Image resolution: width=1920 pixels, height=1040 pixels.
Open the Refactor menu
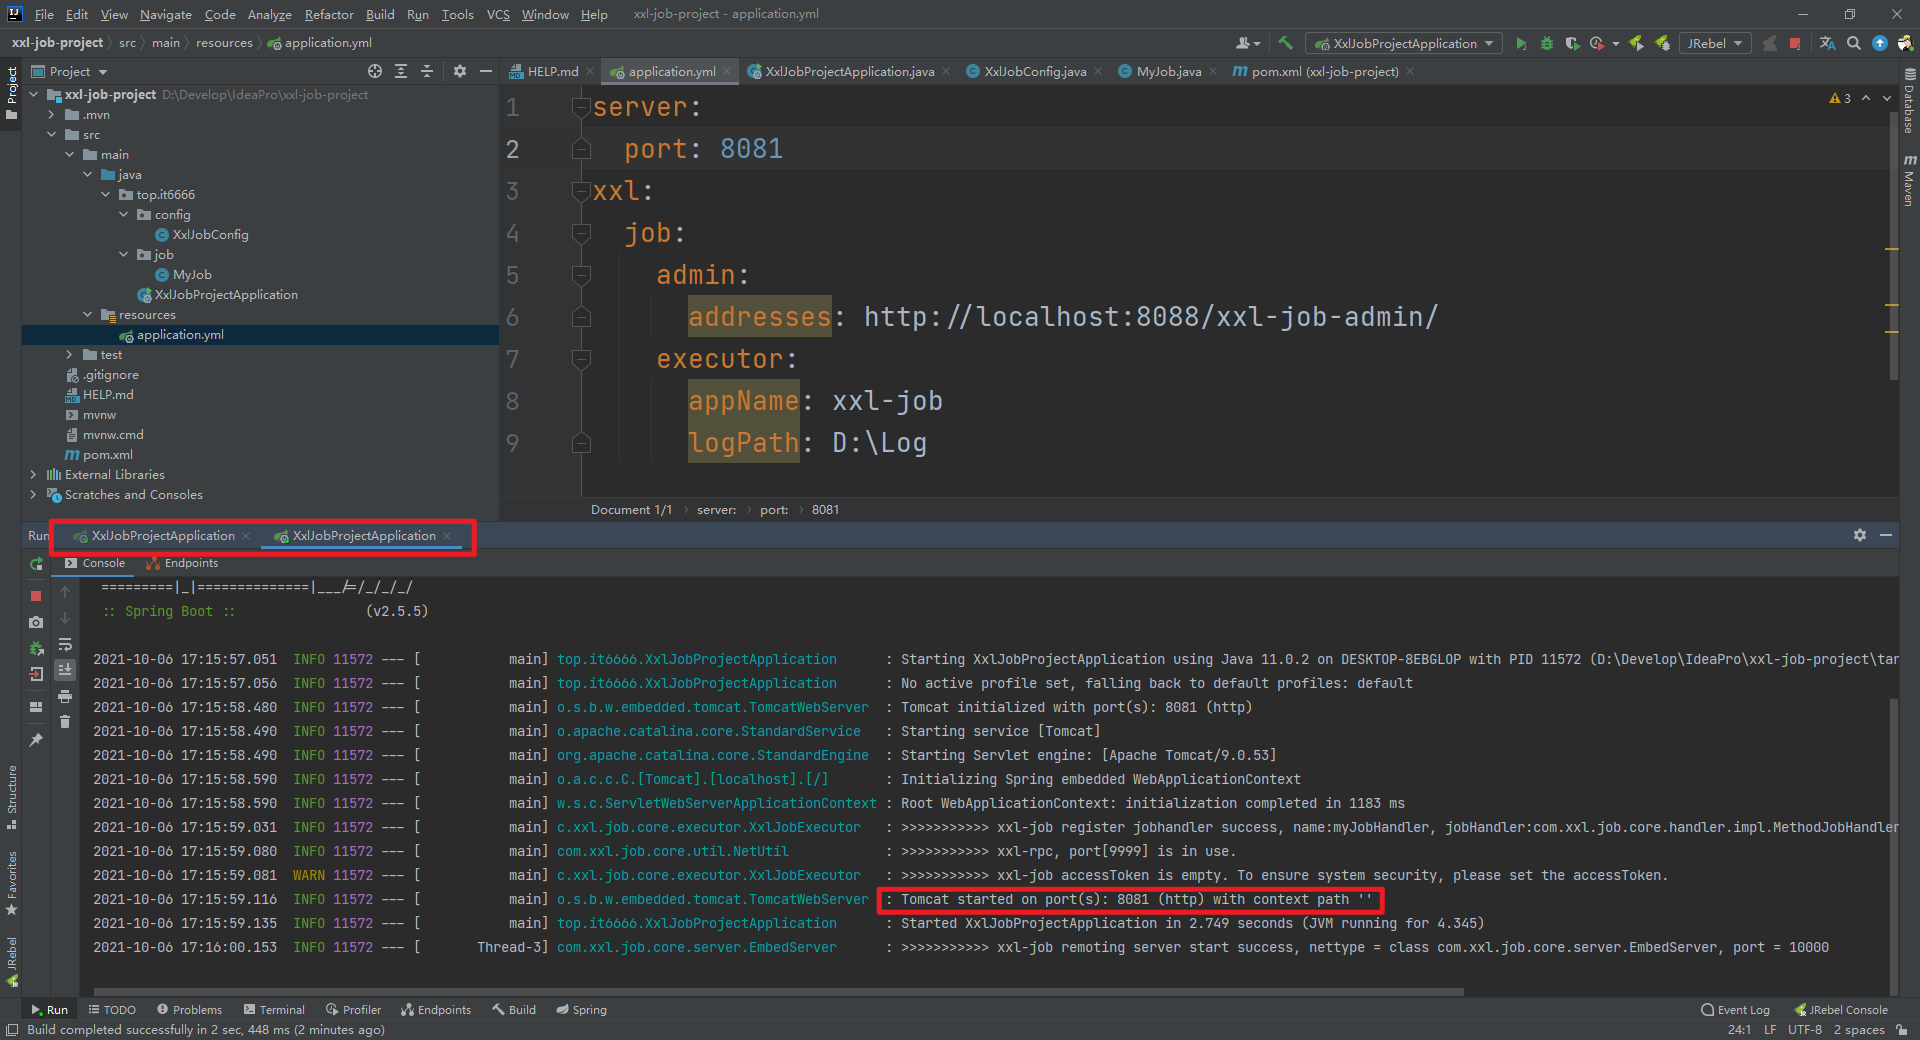(329, 14)
